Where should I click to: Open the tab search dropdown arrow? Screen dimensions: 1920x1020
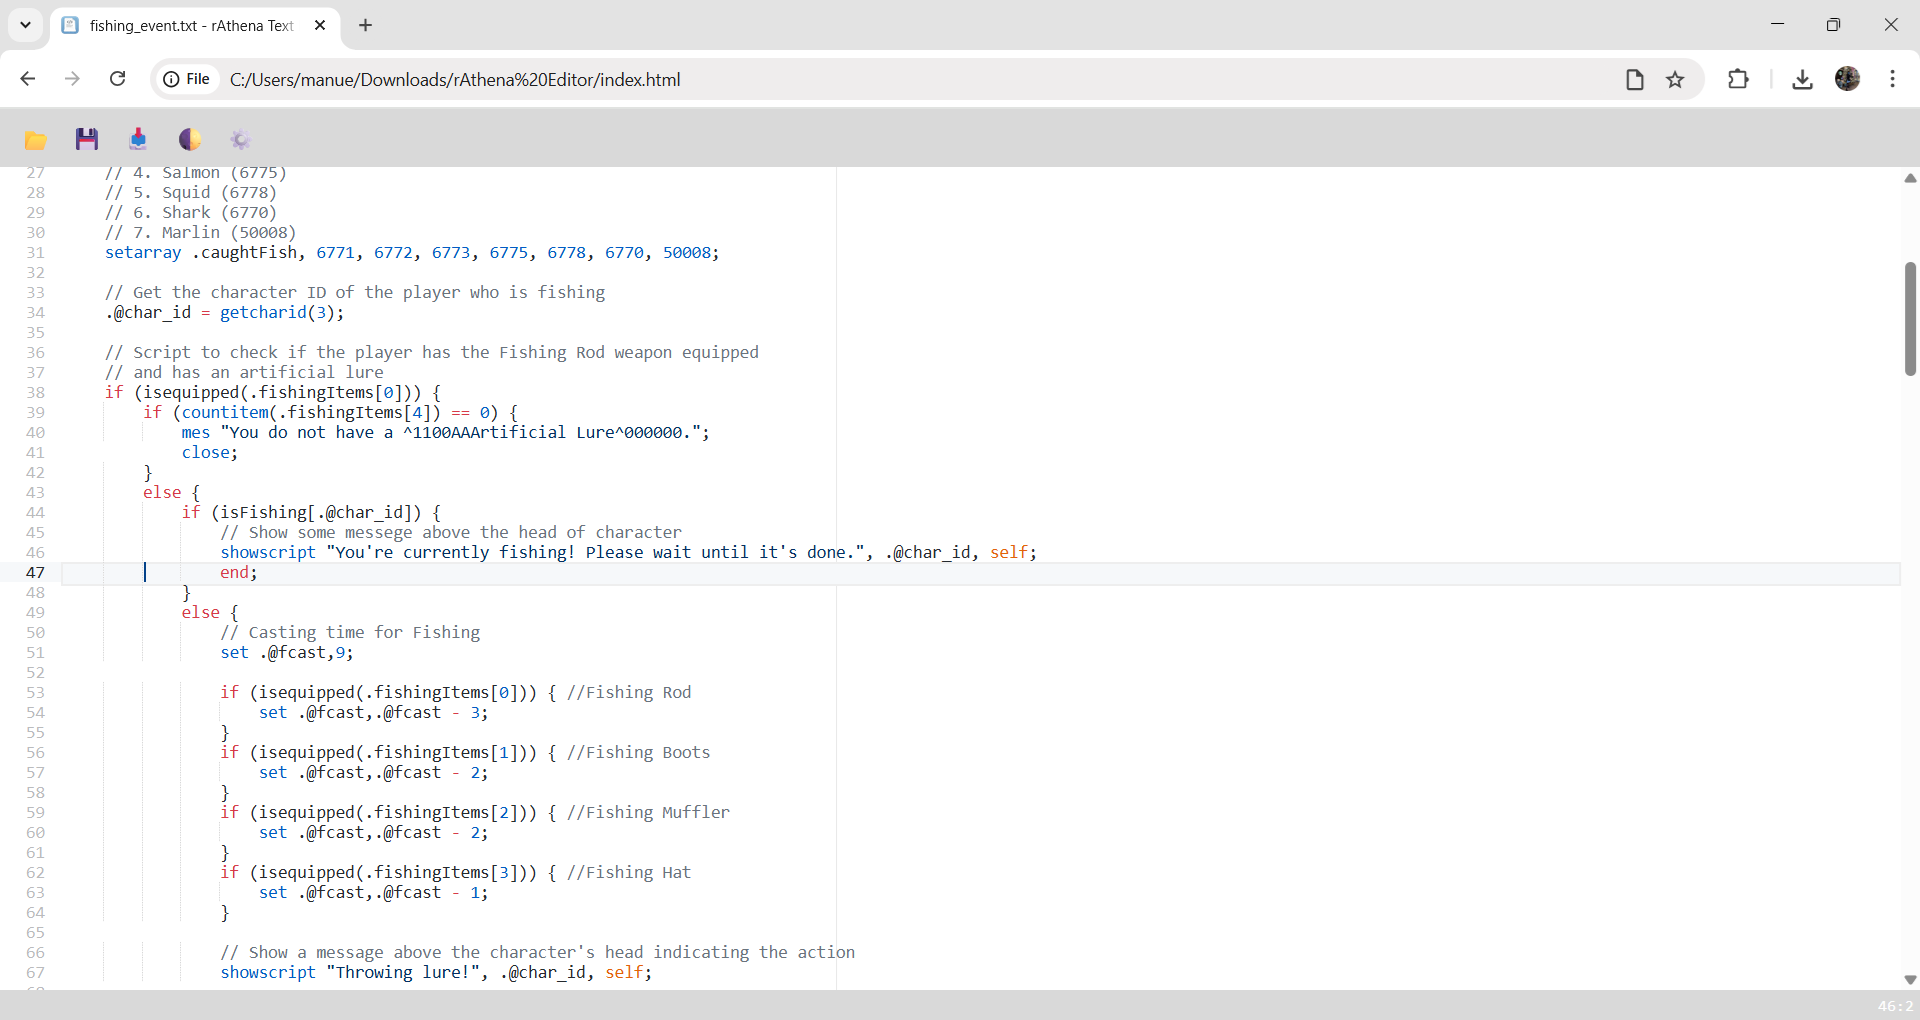pos(25,25)
